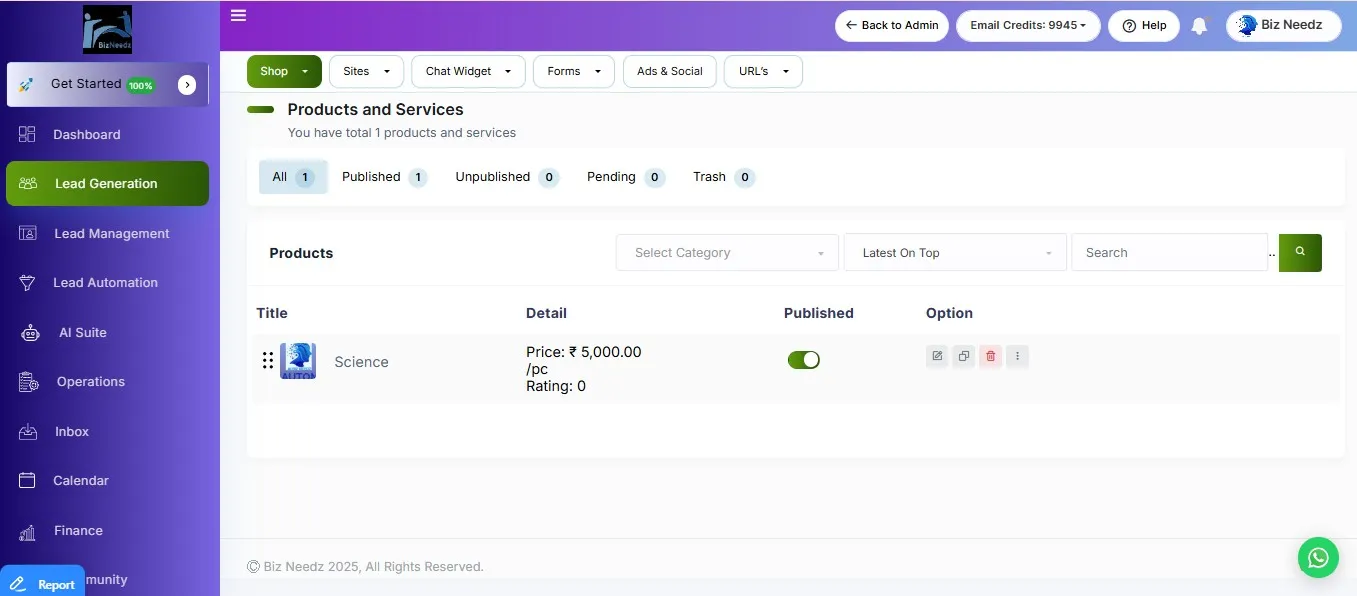This screenshot has height=596, width=1357.
Task: Open the three-dot more options menu
Action: [x=1017, y=356]
